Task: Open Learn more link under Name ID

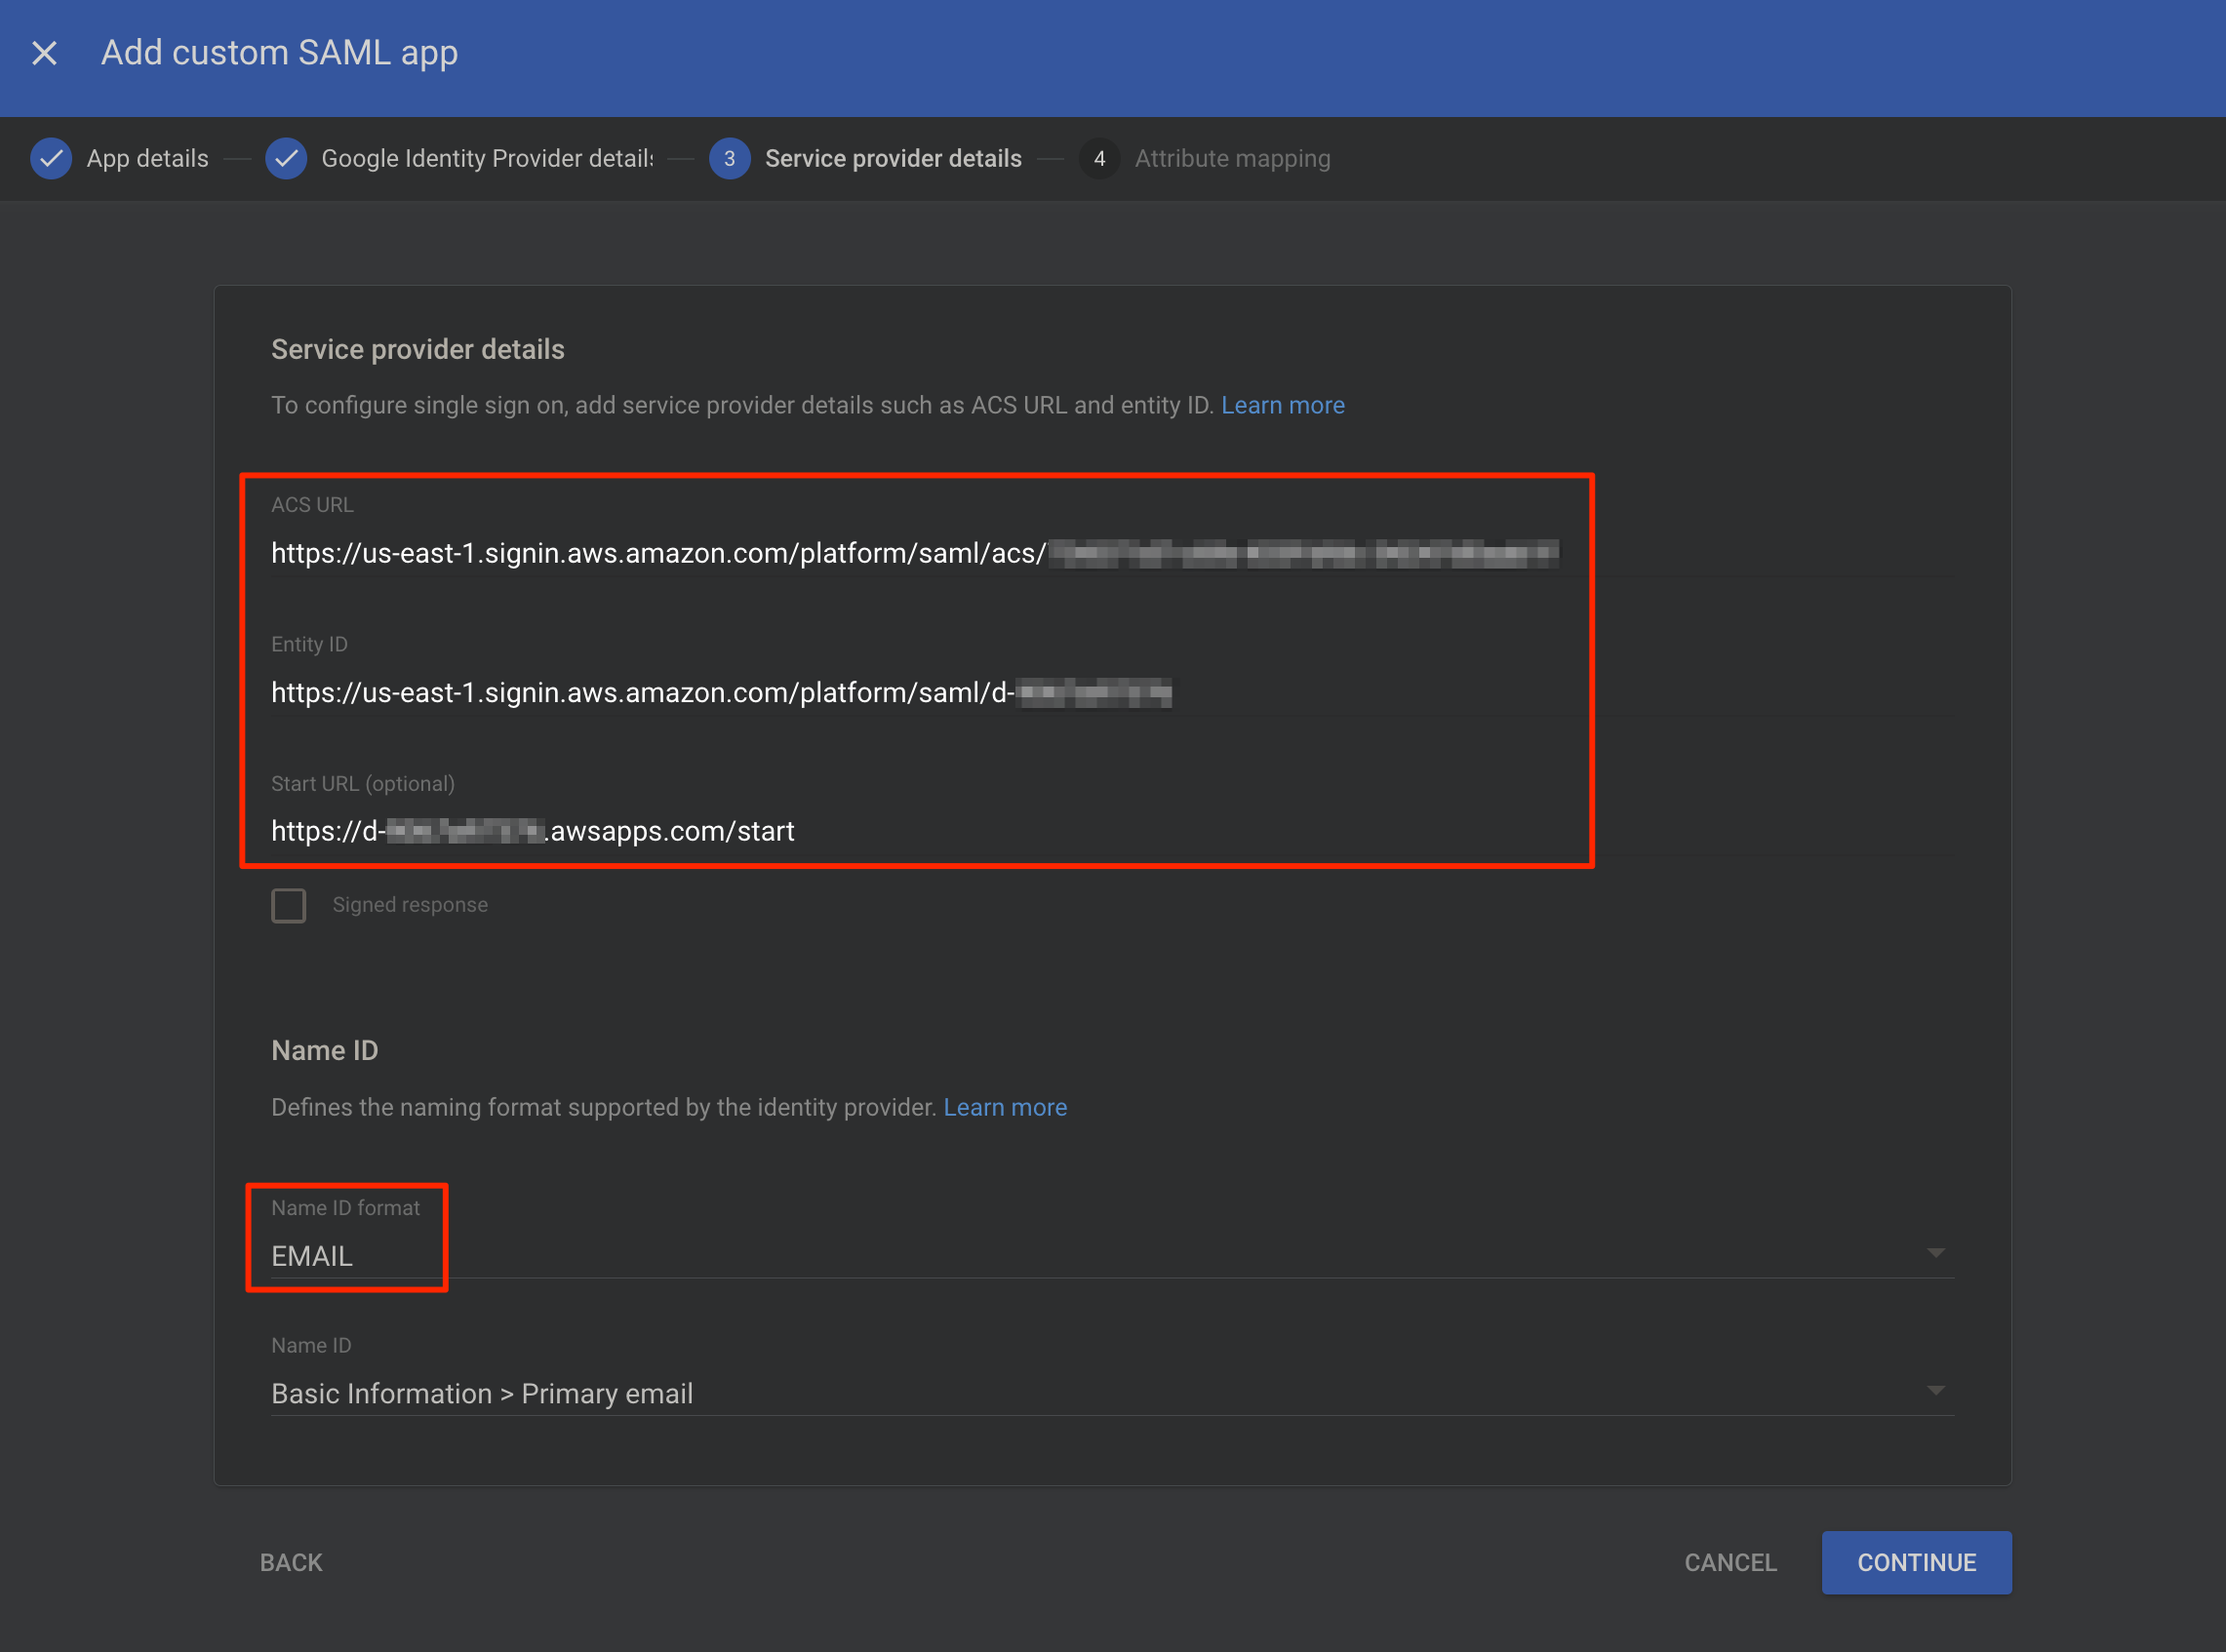Action: point(1005,1107)
